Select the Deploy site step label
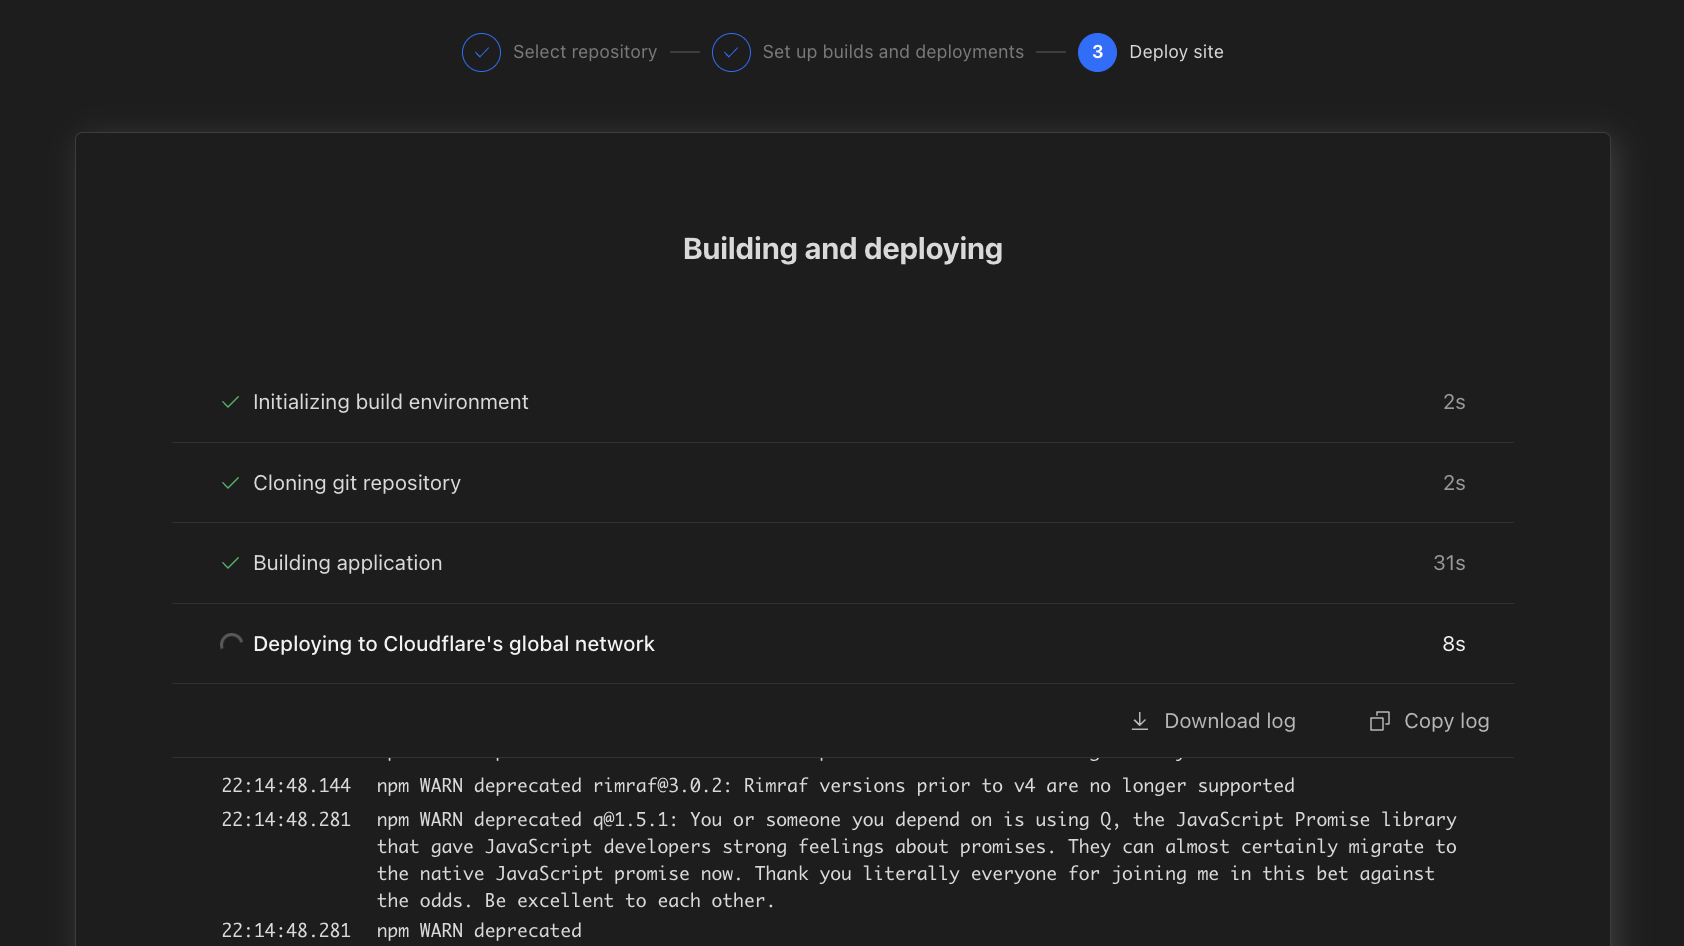1684x946 pixels. (1176, 52)
